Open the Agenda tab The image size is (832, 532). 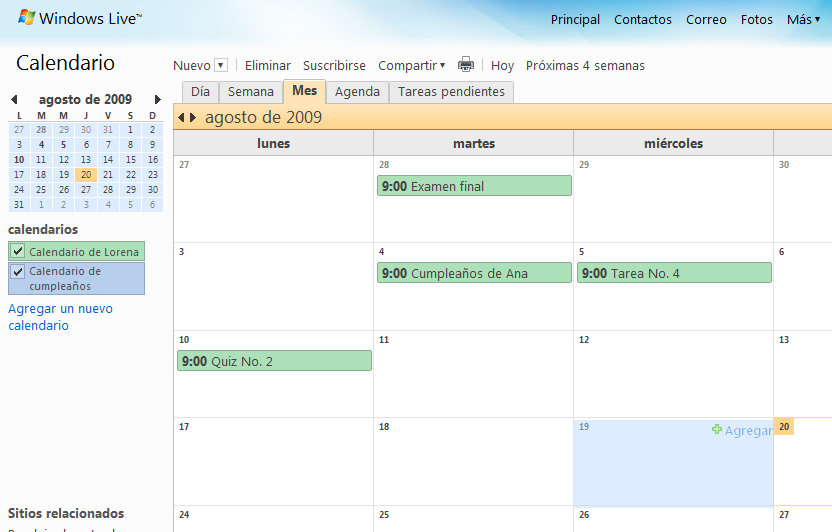[357, 92]
